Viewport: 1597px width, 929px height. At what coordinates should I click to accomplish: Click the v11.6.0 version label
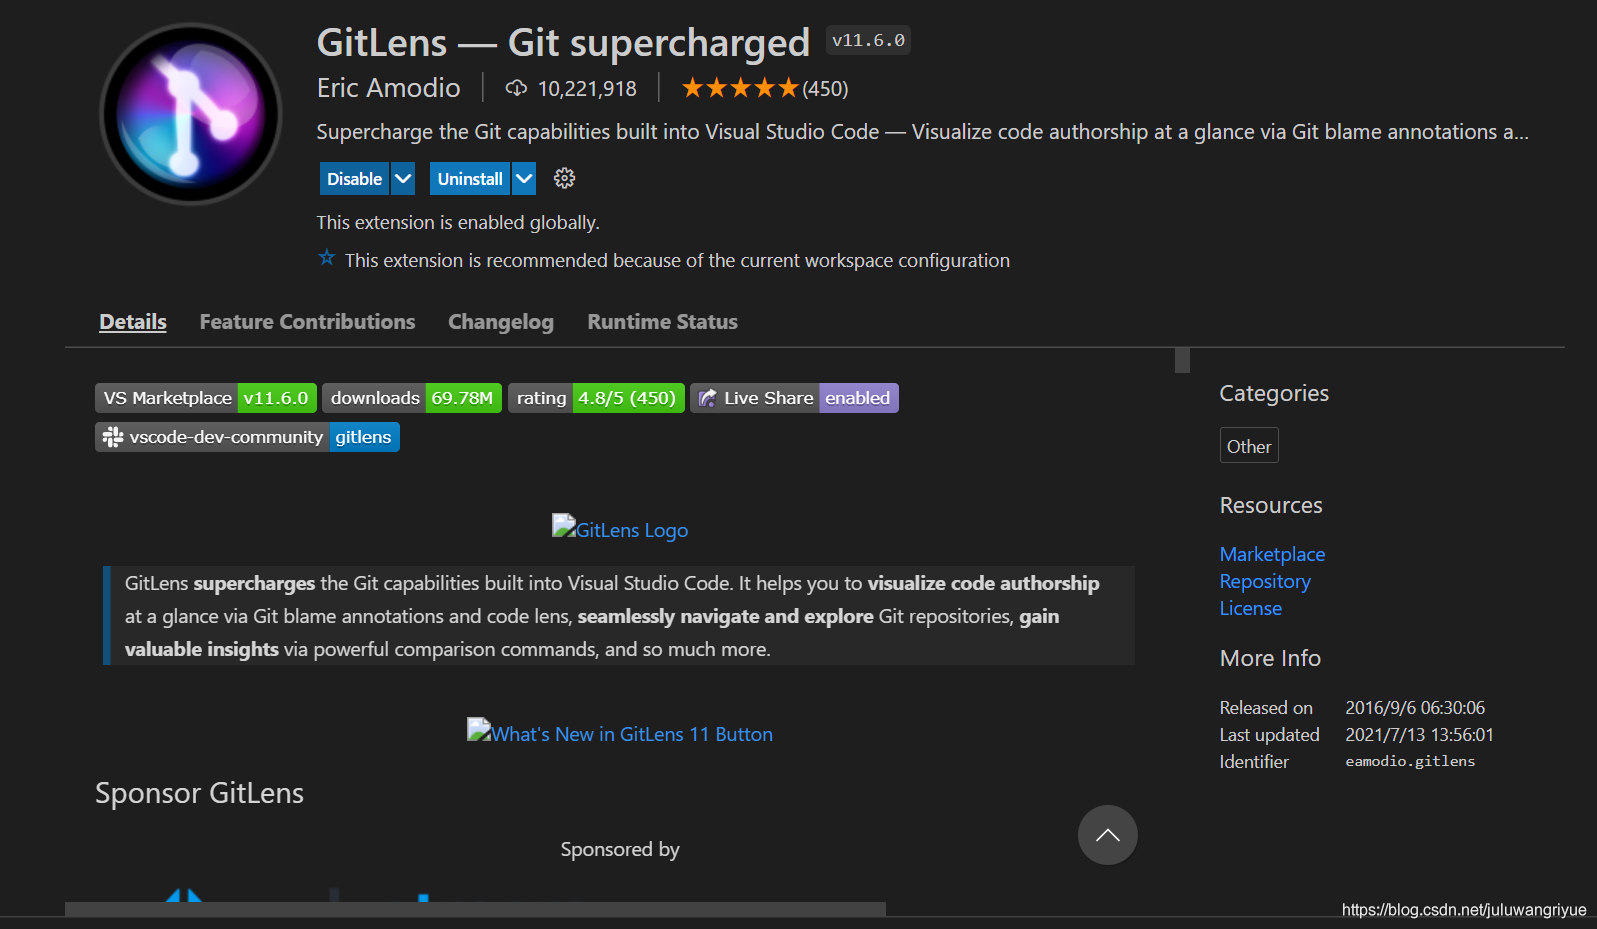[868, 40]
